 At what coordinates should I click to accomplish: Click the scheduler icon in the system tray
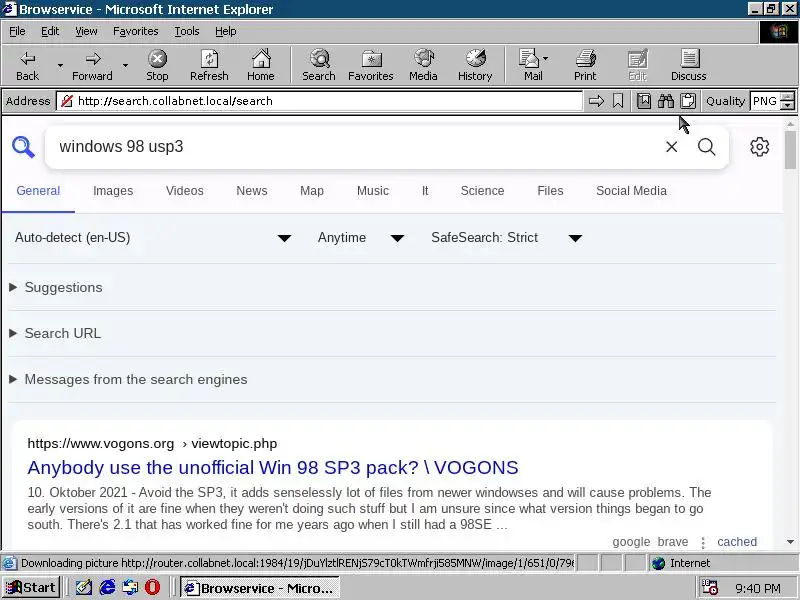710,588
